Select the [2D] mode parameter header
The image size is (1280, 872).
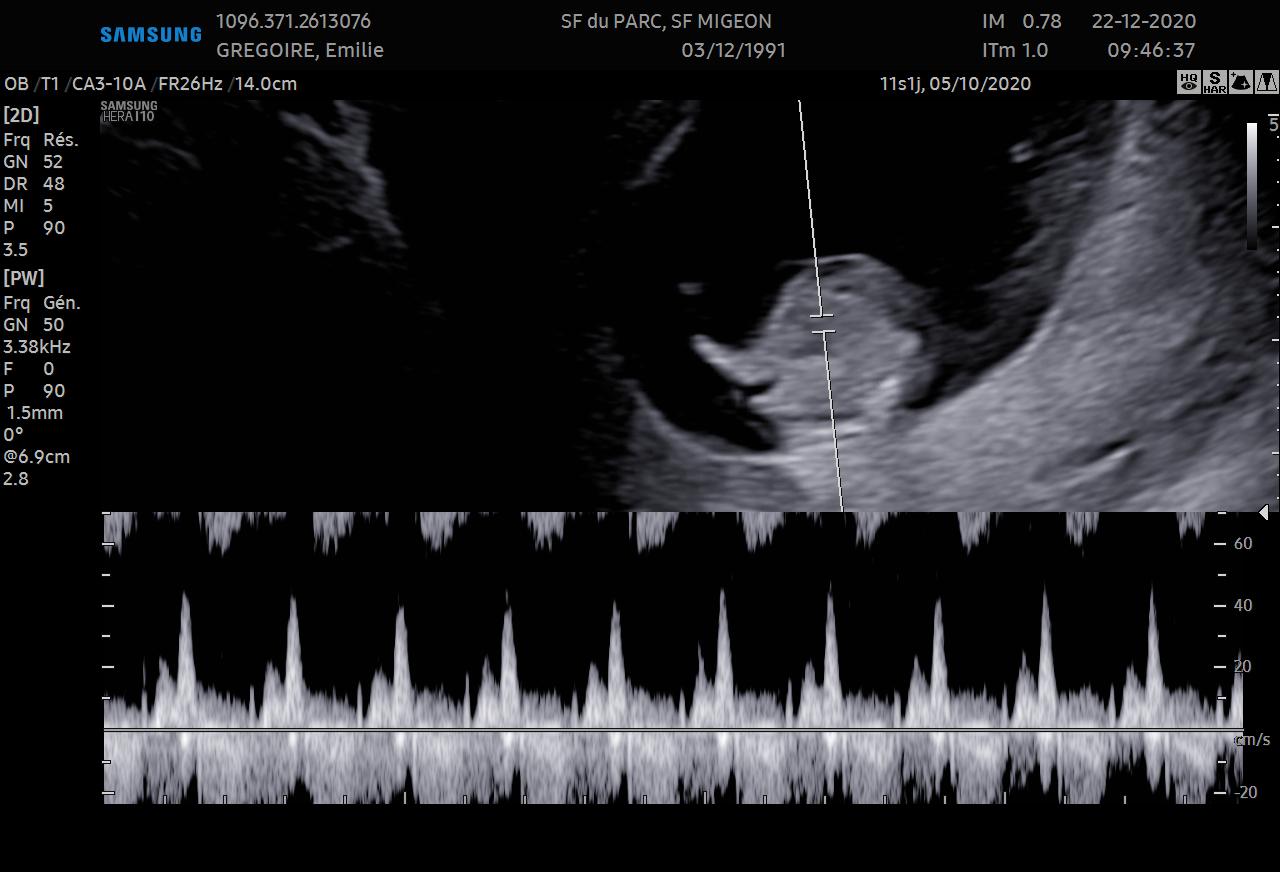[22, 115]
